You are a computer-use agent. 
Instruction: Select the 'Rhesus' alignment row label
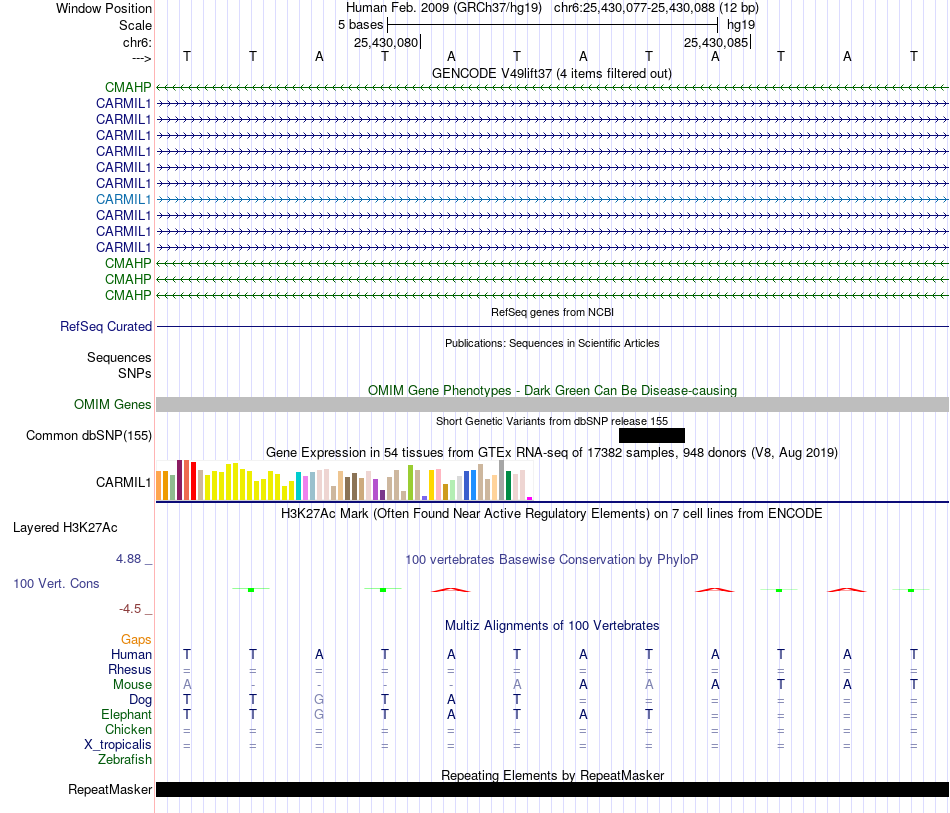[x=130, y=669]
